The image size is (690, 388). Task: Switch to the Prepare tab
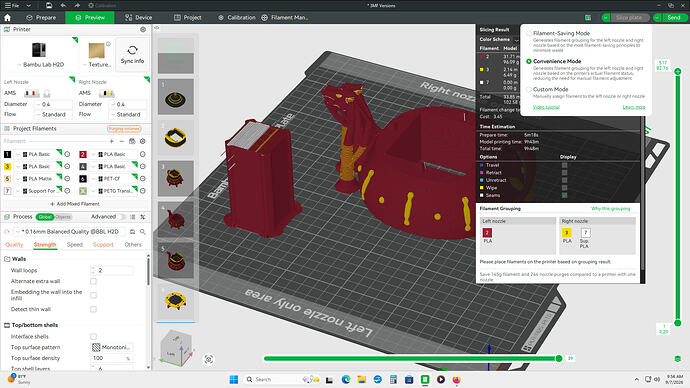(41, 18)
